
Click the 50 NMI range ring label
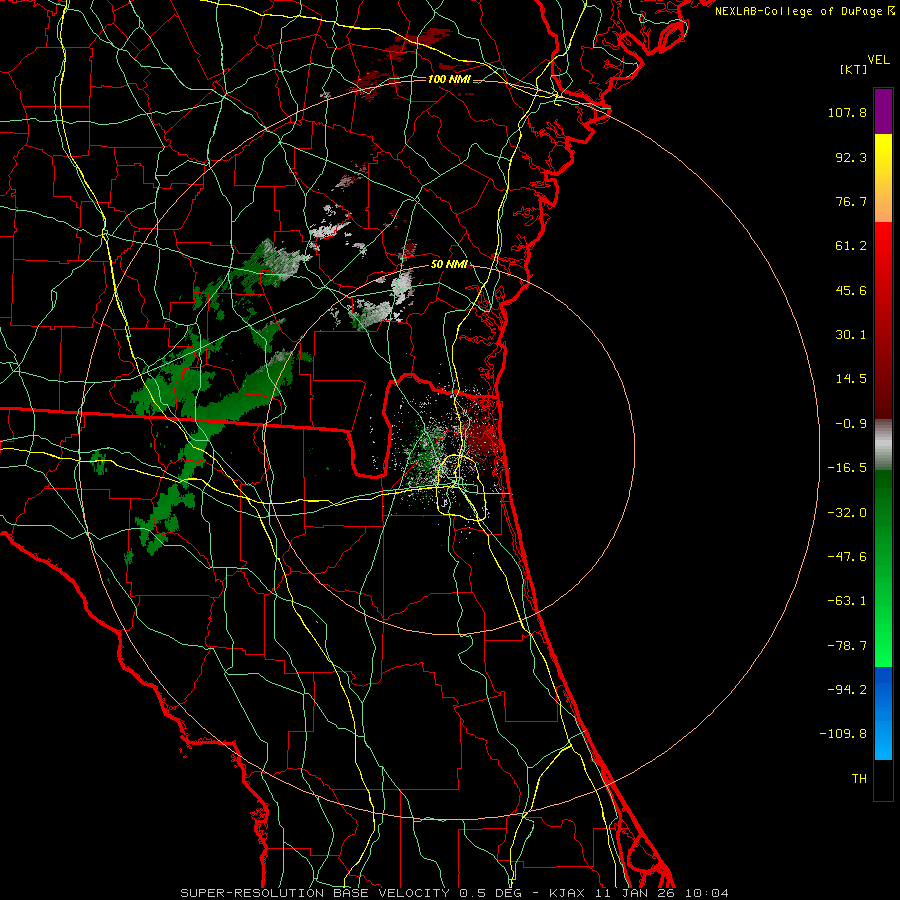tap(449, 265)
